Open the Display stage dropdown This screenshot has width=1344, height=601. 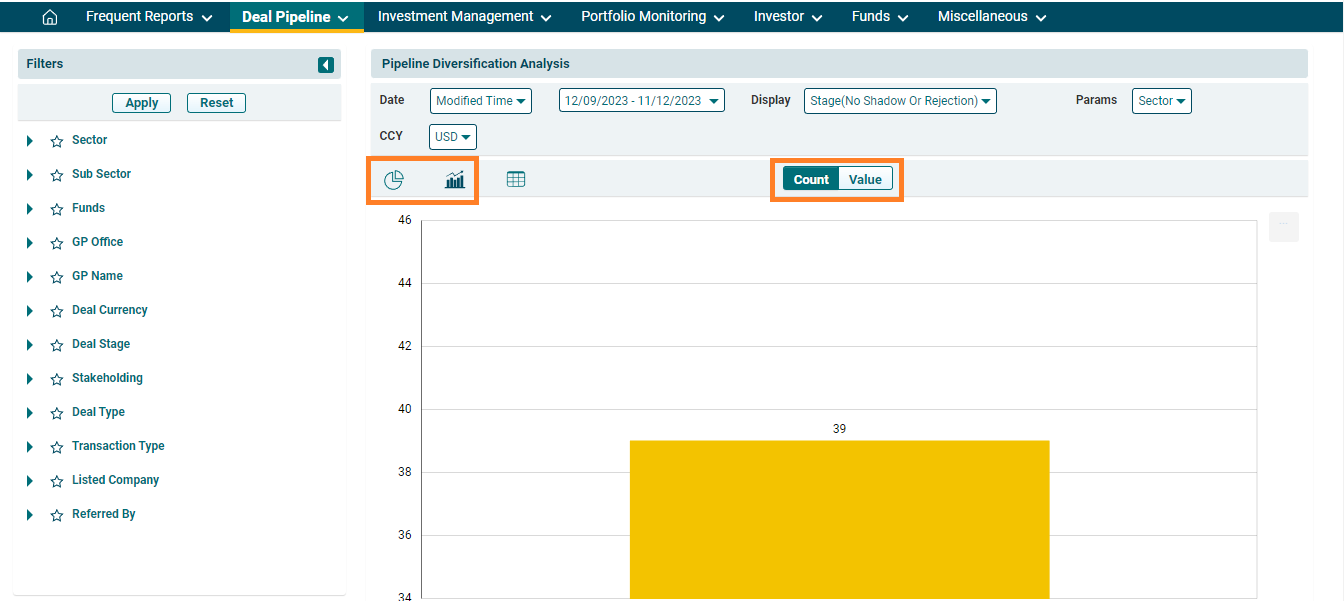click(900, 101)
